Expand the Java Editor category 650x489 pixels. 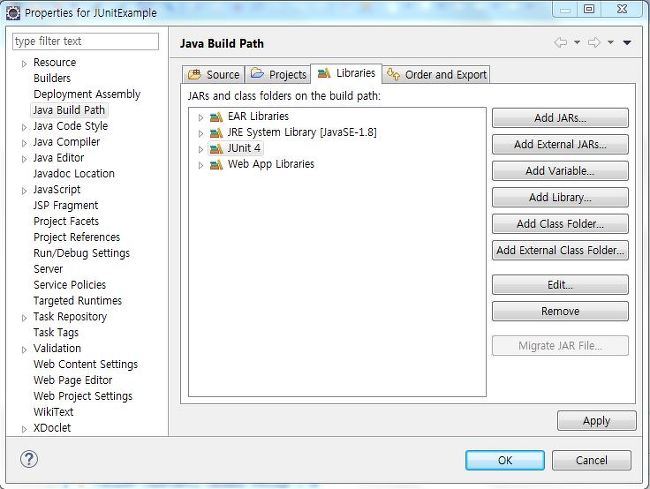pos(24,159)
